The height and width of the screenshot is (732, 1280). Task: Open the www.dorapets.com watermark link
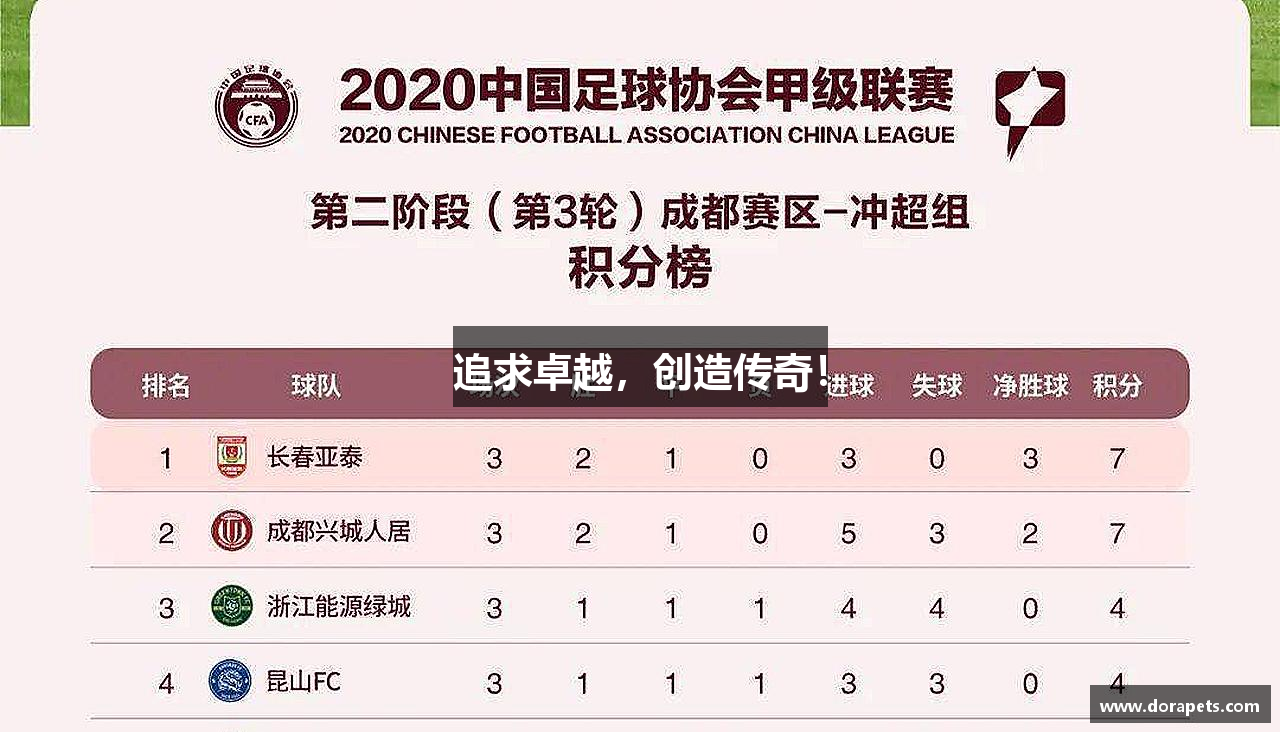(1180, 705)
